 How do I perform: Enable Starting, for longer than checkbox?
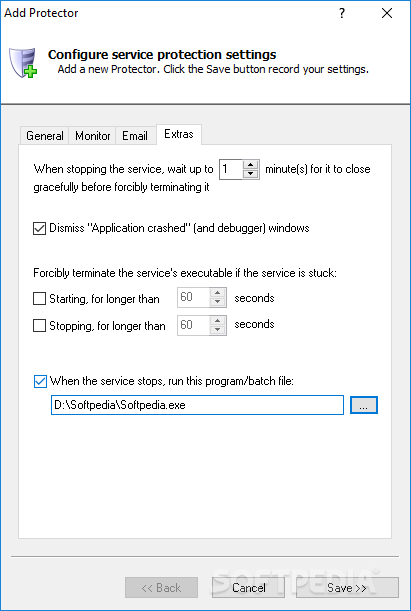pos(39,299)
